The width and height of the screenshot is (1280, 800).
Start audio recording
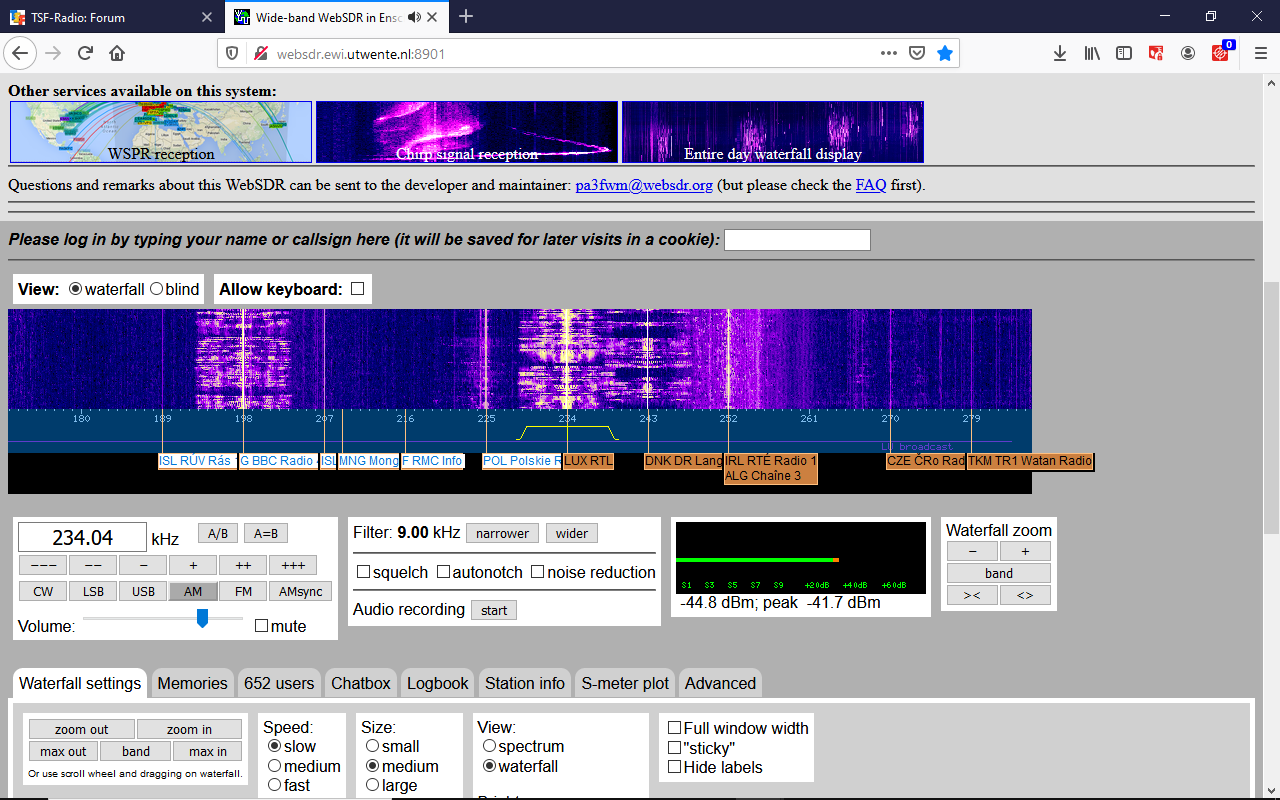click(x=494, y=610)
